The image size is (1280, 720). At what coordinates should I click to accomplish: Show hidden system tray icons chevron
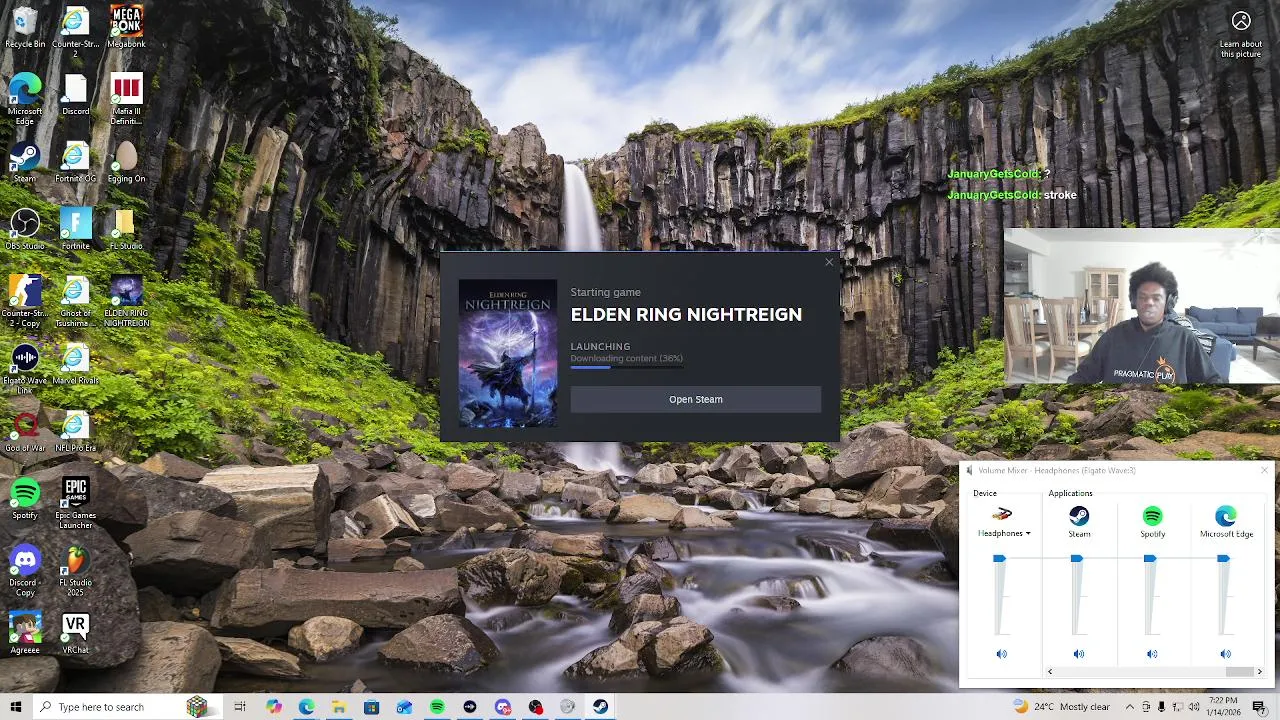coord(1128,707)
